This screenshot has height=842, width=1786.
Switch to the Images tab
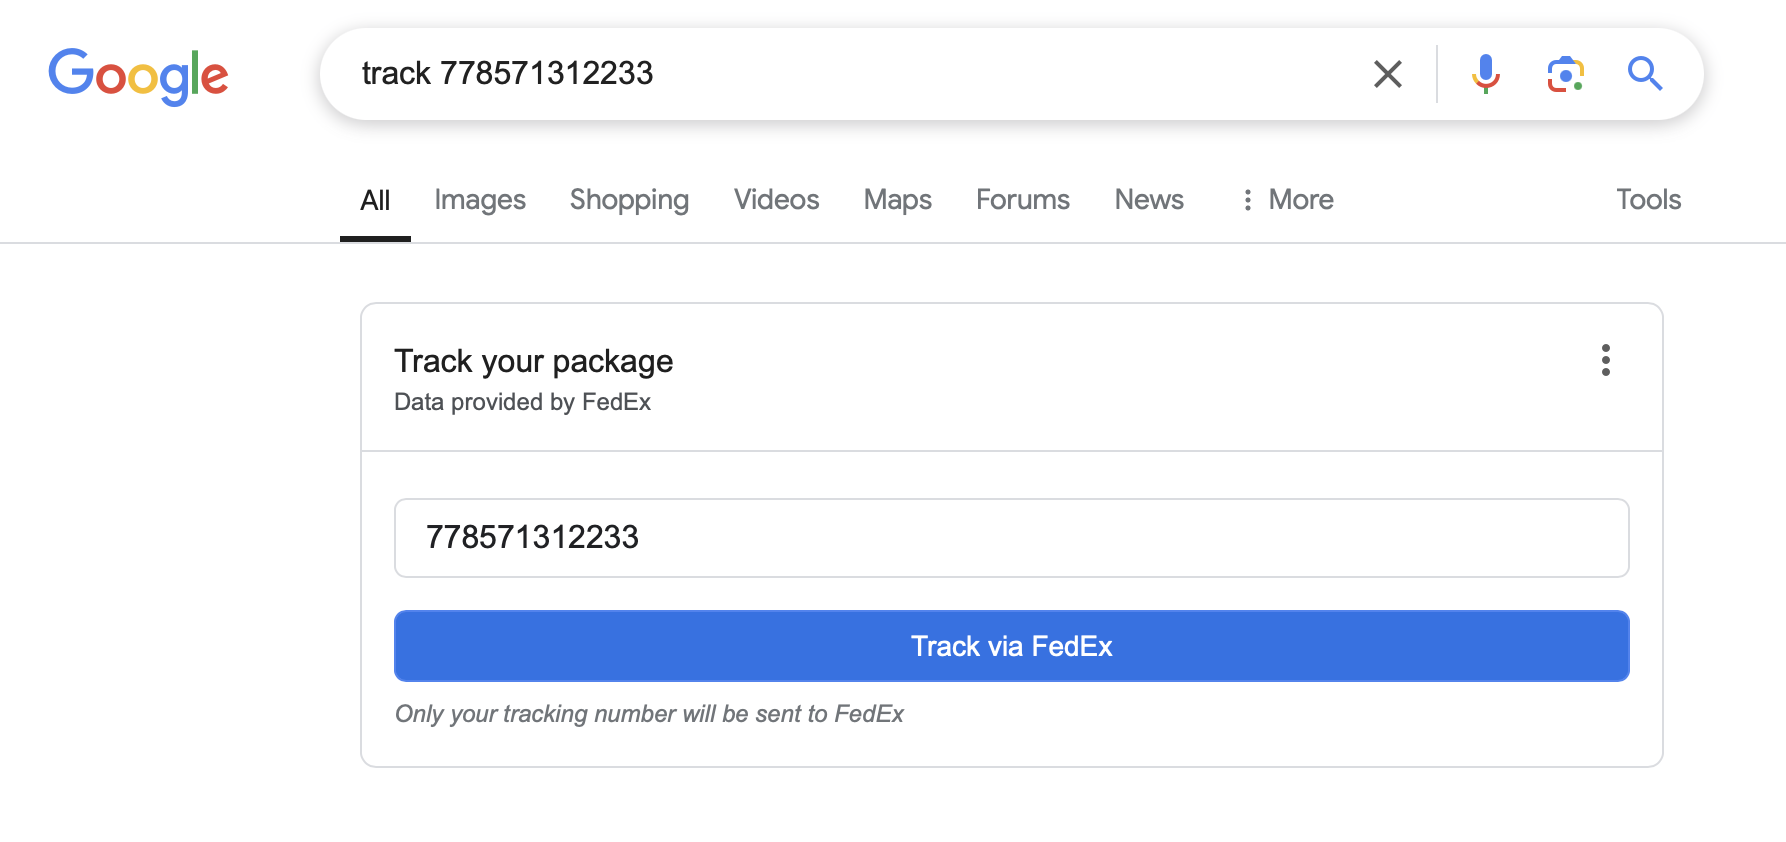(480, 200)
